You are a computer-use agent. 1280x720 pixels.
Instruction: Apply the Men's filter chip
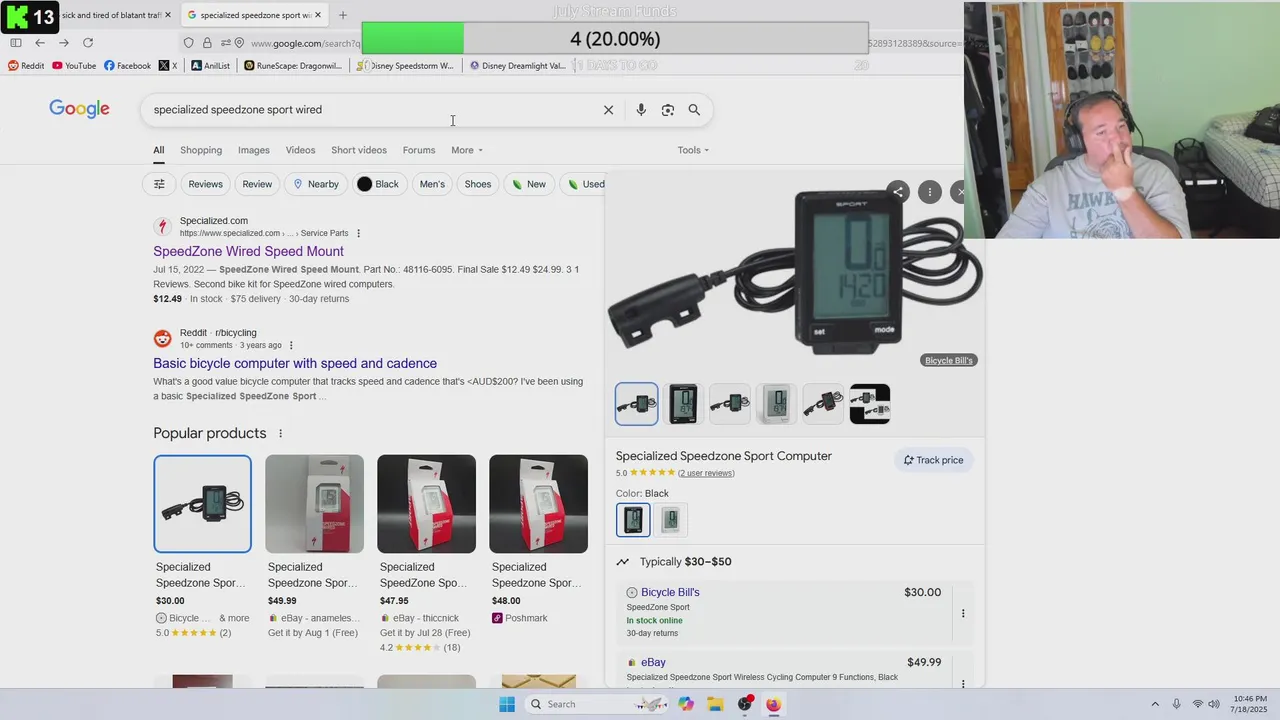pyautogui.click(x=432, y=184)
